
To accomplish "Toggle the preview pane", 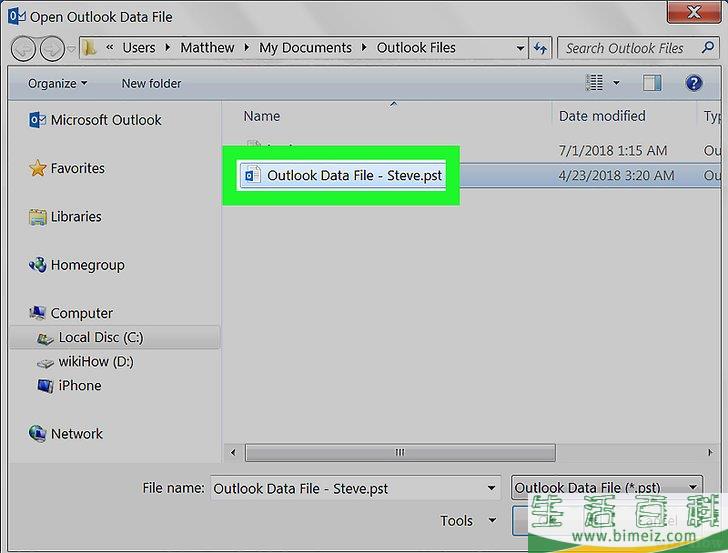I will click(x=652, y=83).
